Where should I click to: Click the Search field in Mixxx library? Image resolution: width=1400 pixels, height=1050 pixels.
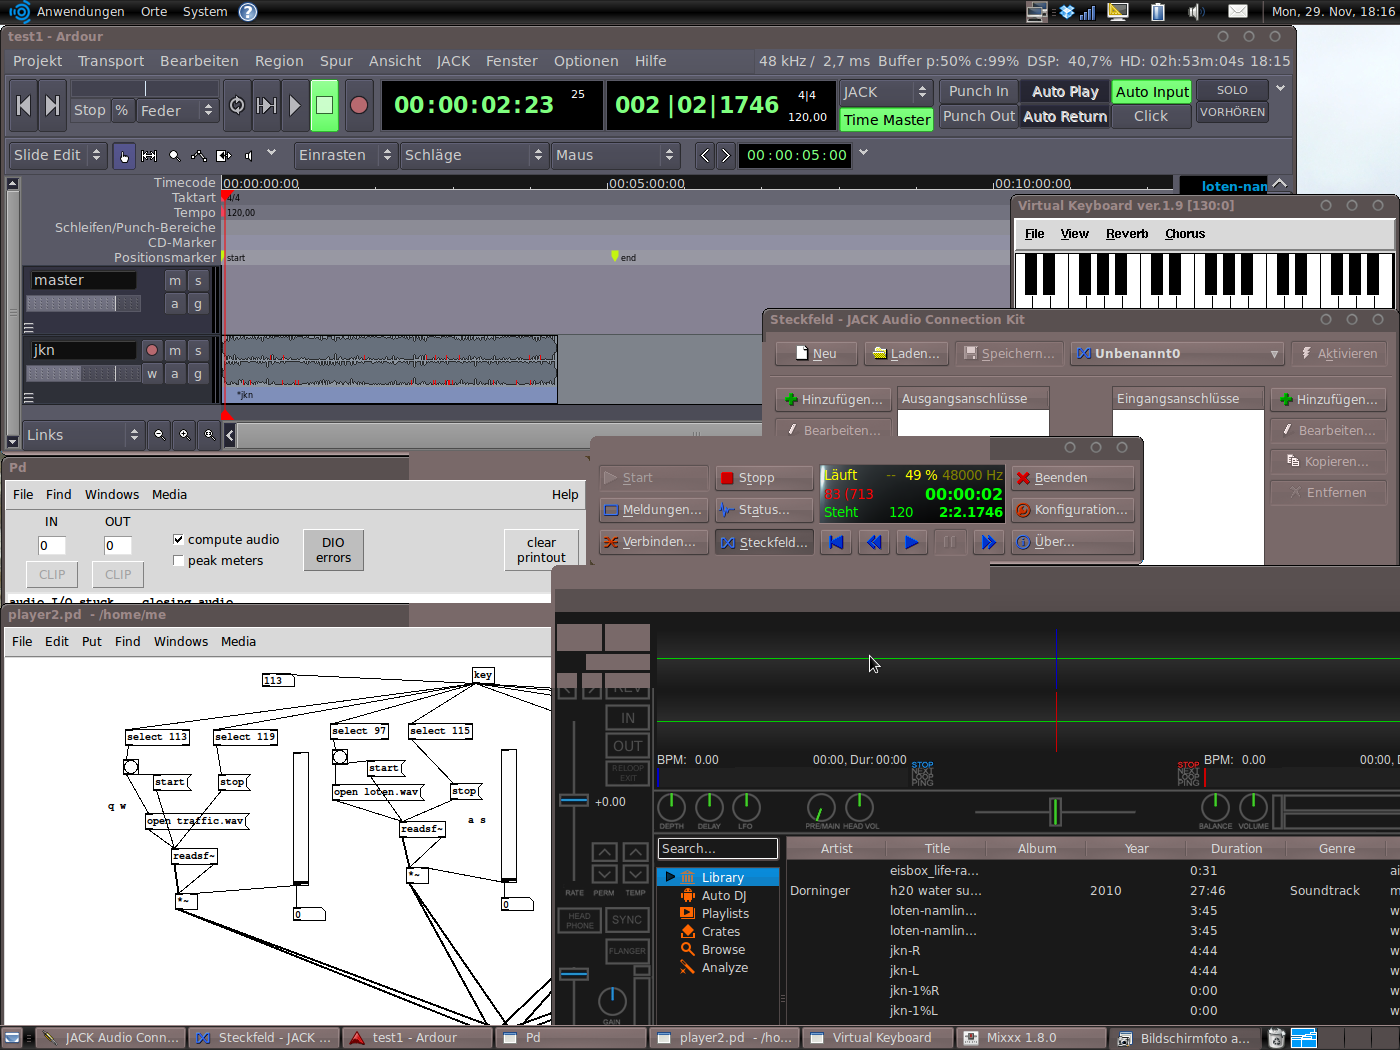pyautogui.click(x=717, y=848)
